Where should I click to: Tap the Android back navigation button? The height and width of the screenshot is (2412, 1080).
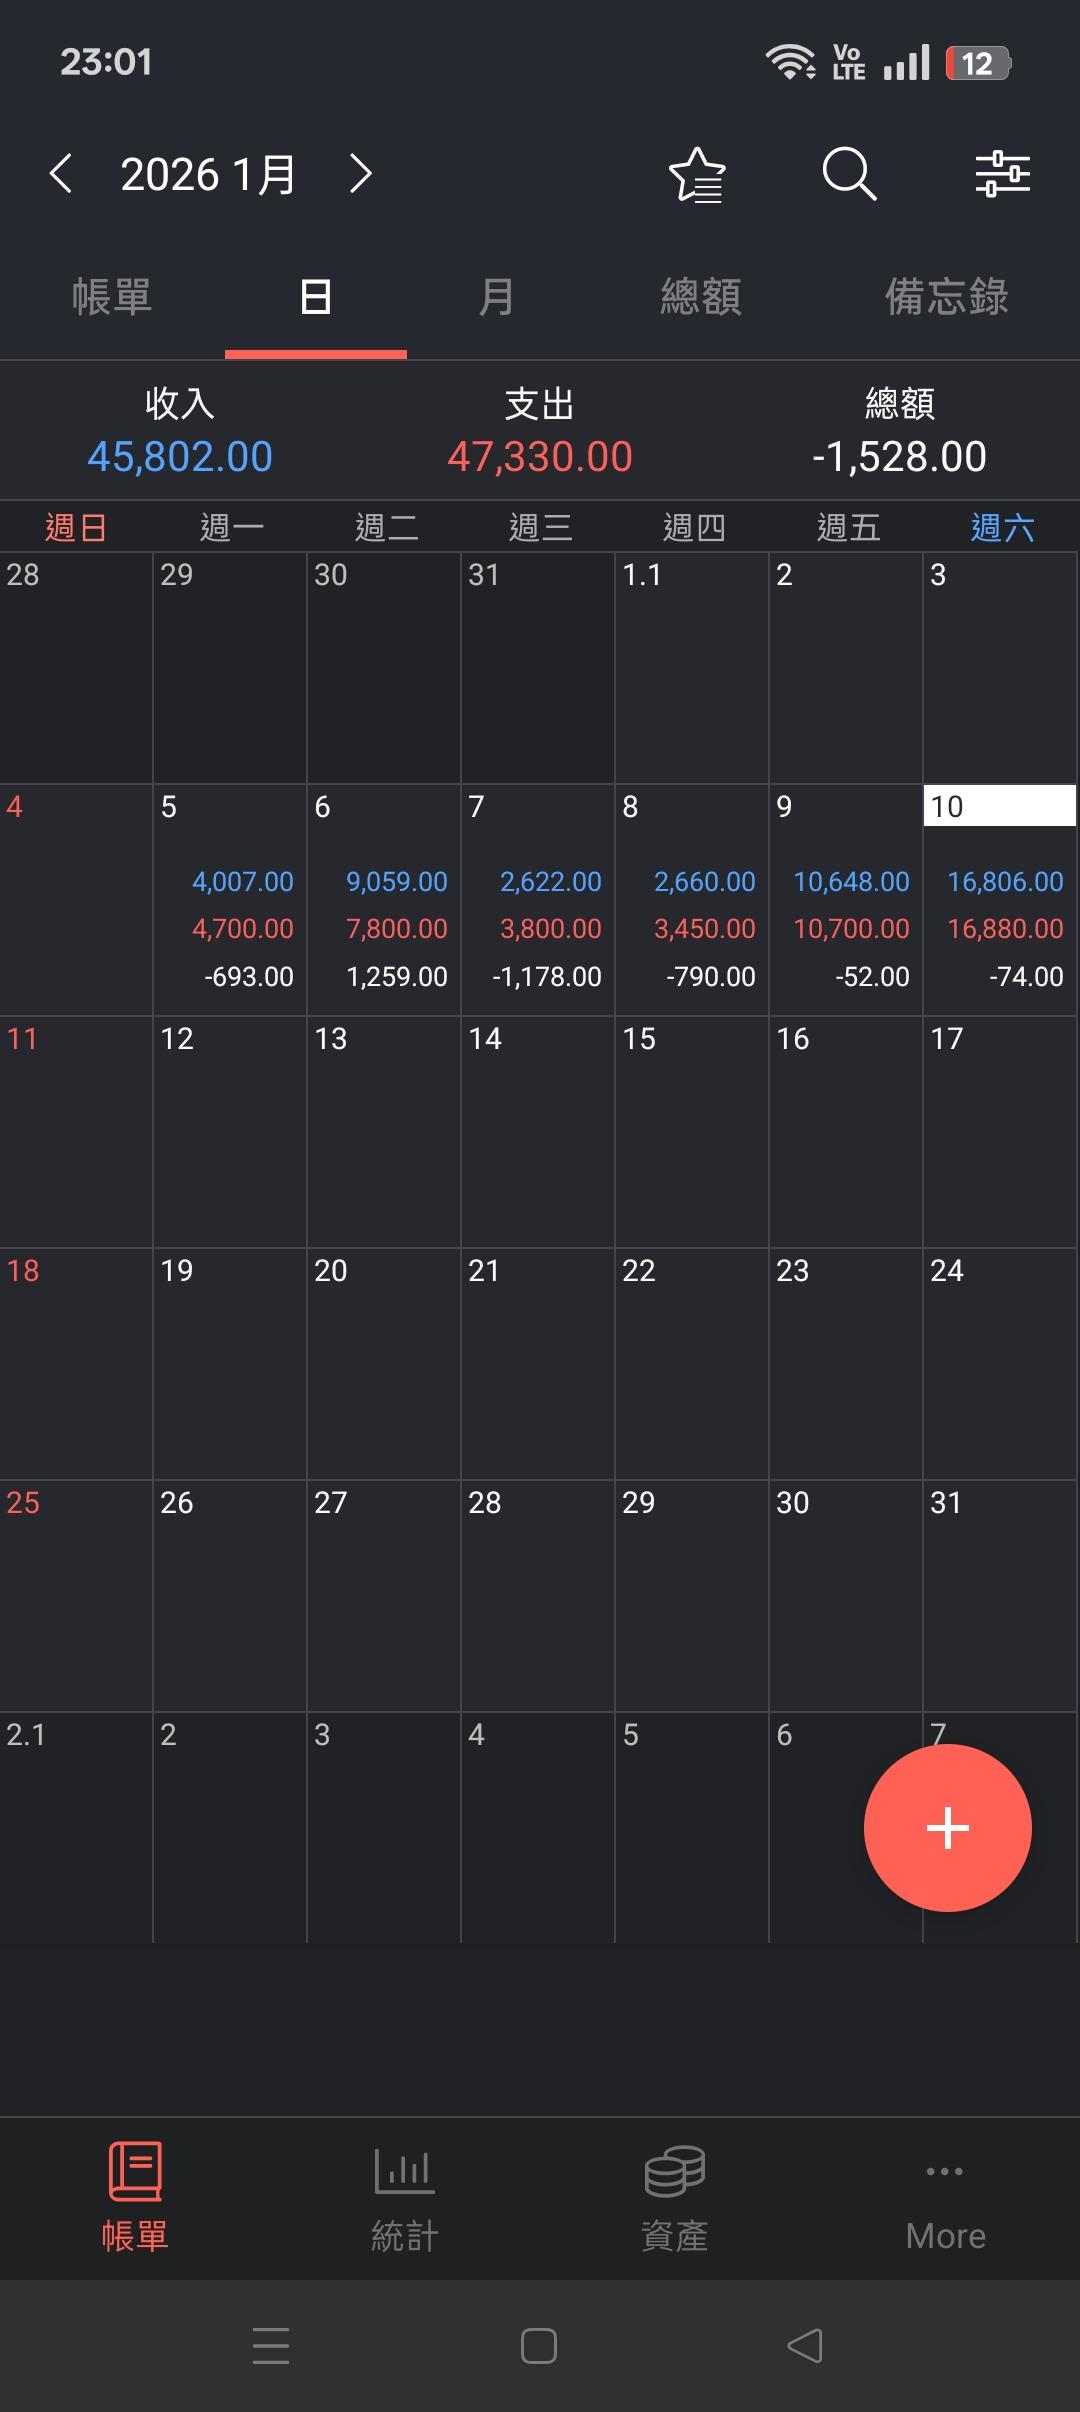805,2345
